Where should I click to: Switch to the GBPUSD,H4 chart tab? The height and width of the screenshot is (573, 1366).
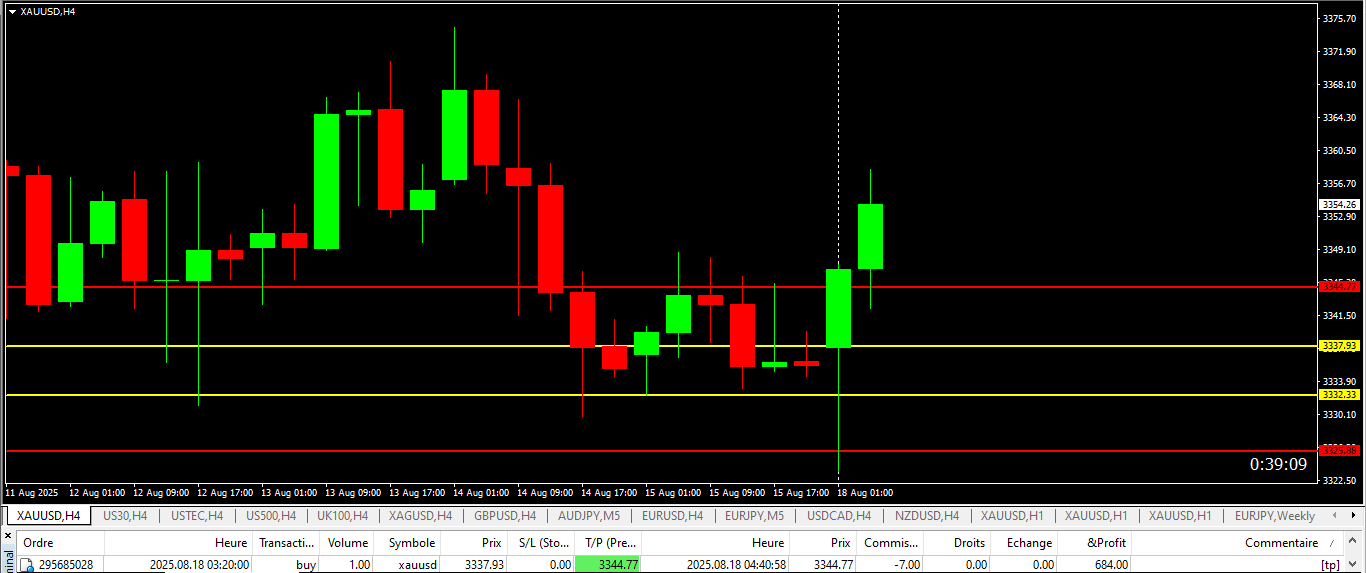(x=505, y=516)
